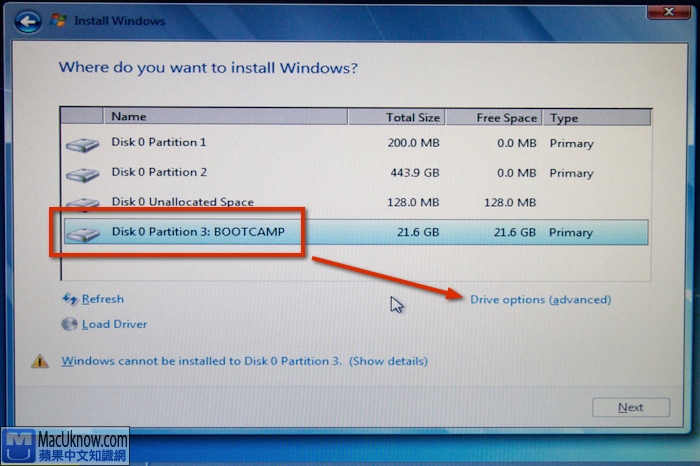This screenshot has height=466, width=700.
Task: Click the 'Windows cannot be installed' warning message
Action: (202, 361)
